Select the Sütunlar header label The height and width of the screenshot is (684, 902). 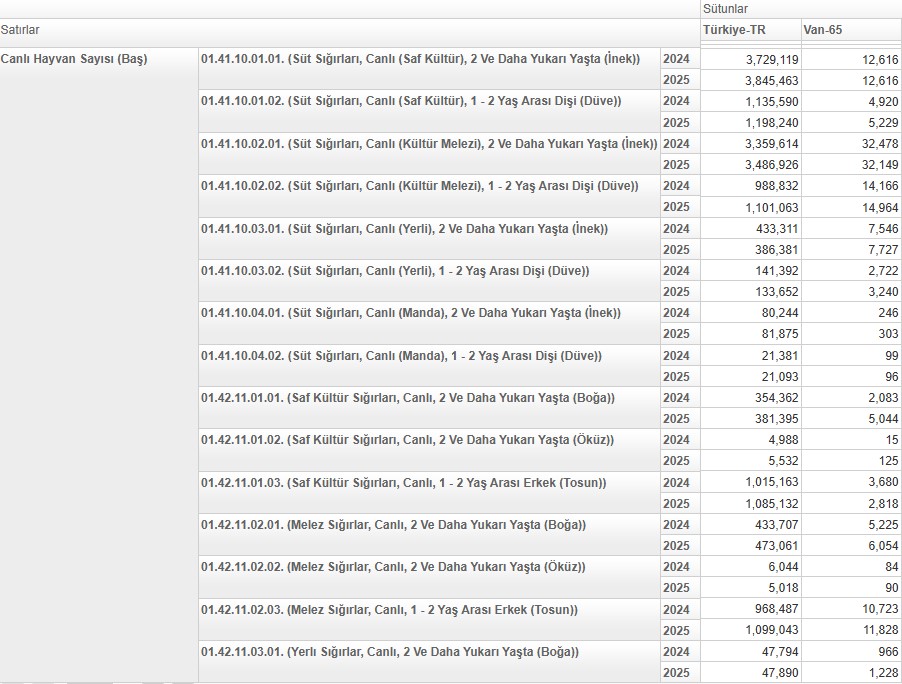tap(725, 9)
